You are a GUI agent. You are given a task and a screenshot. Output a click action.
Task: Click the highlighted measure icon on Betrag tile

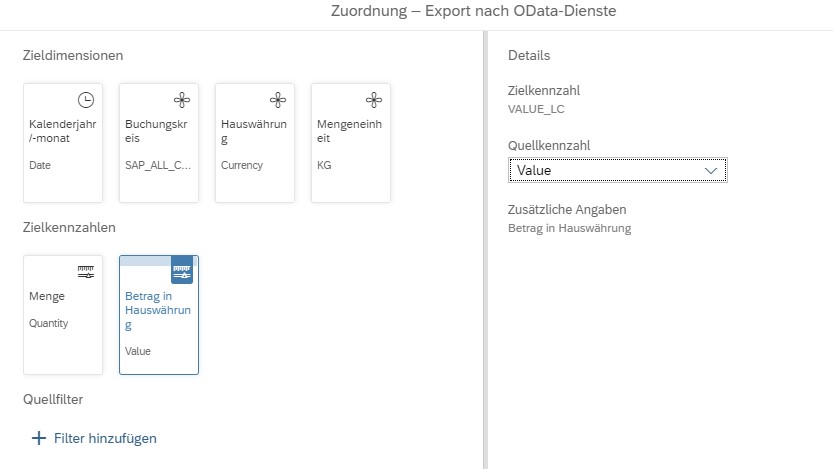(x=182, y=270)
